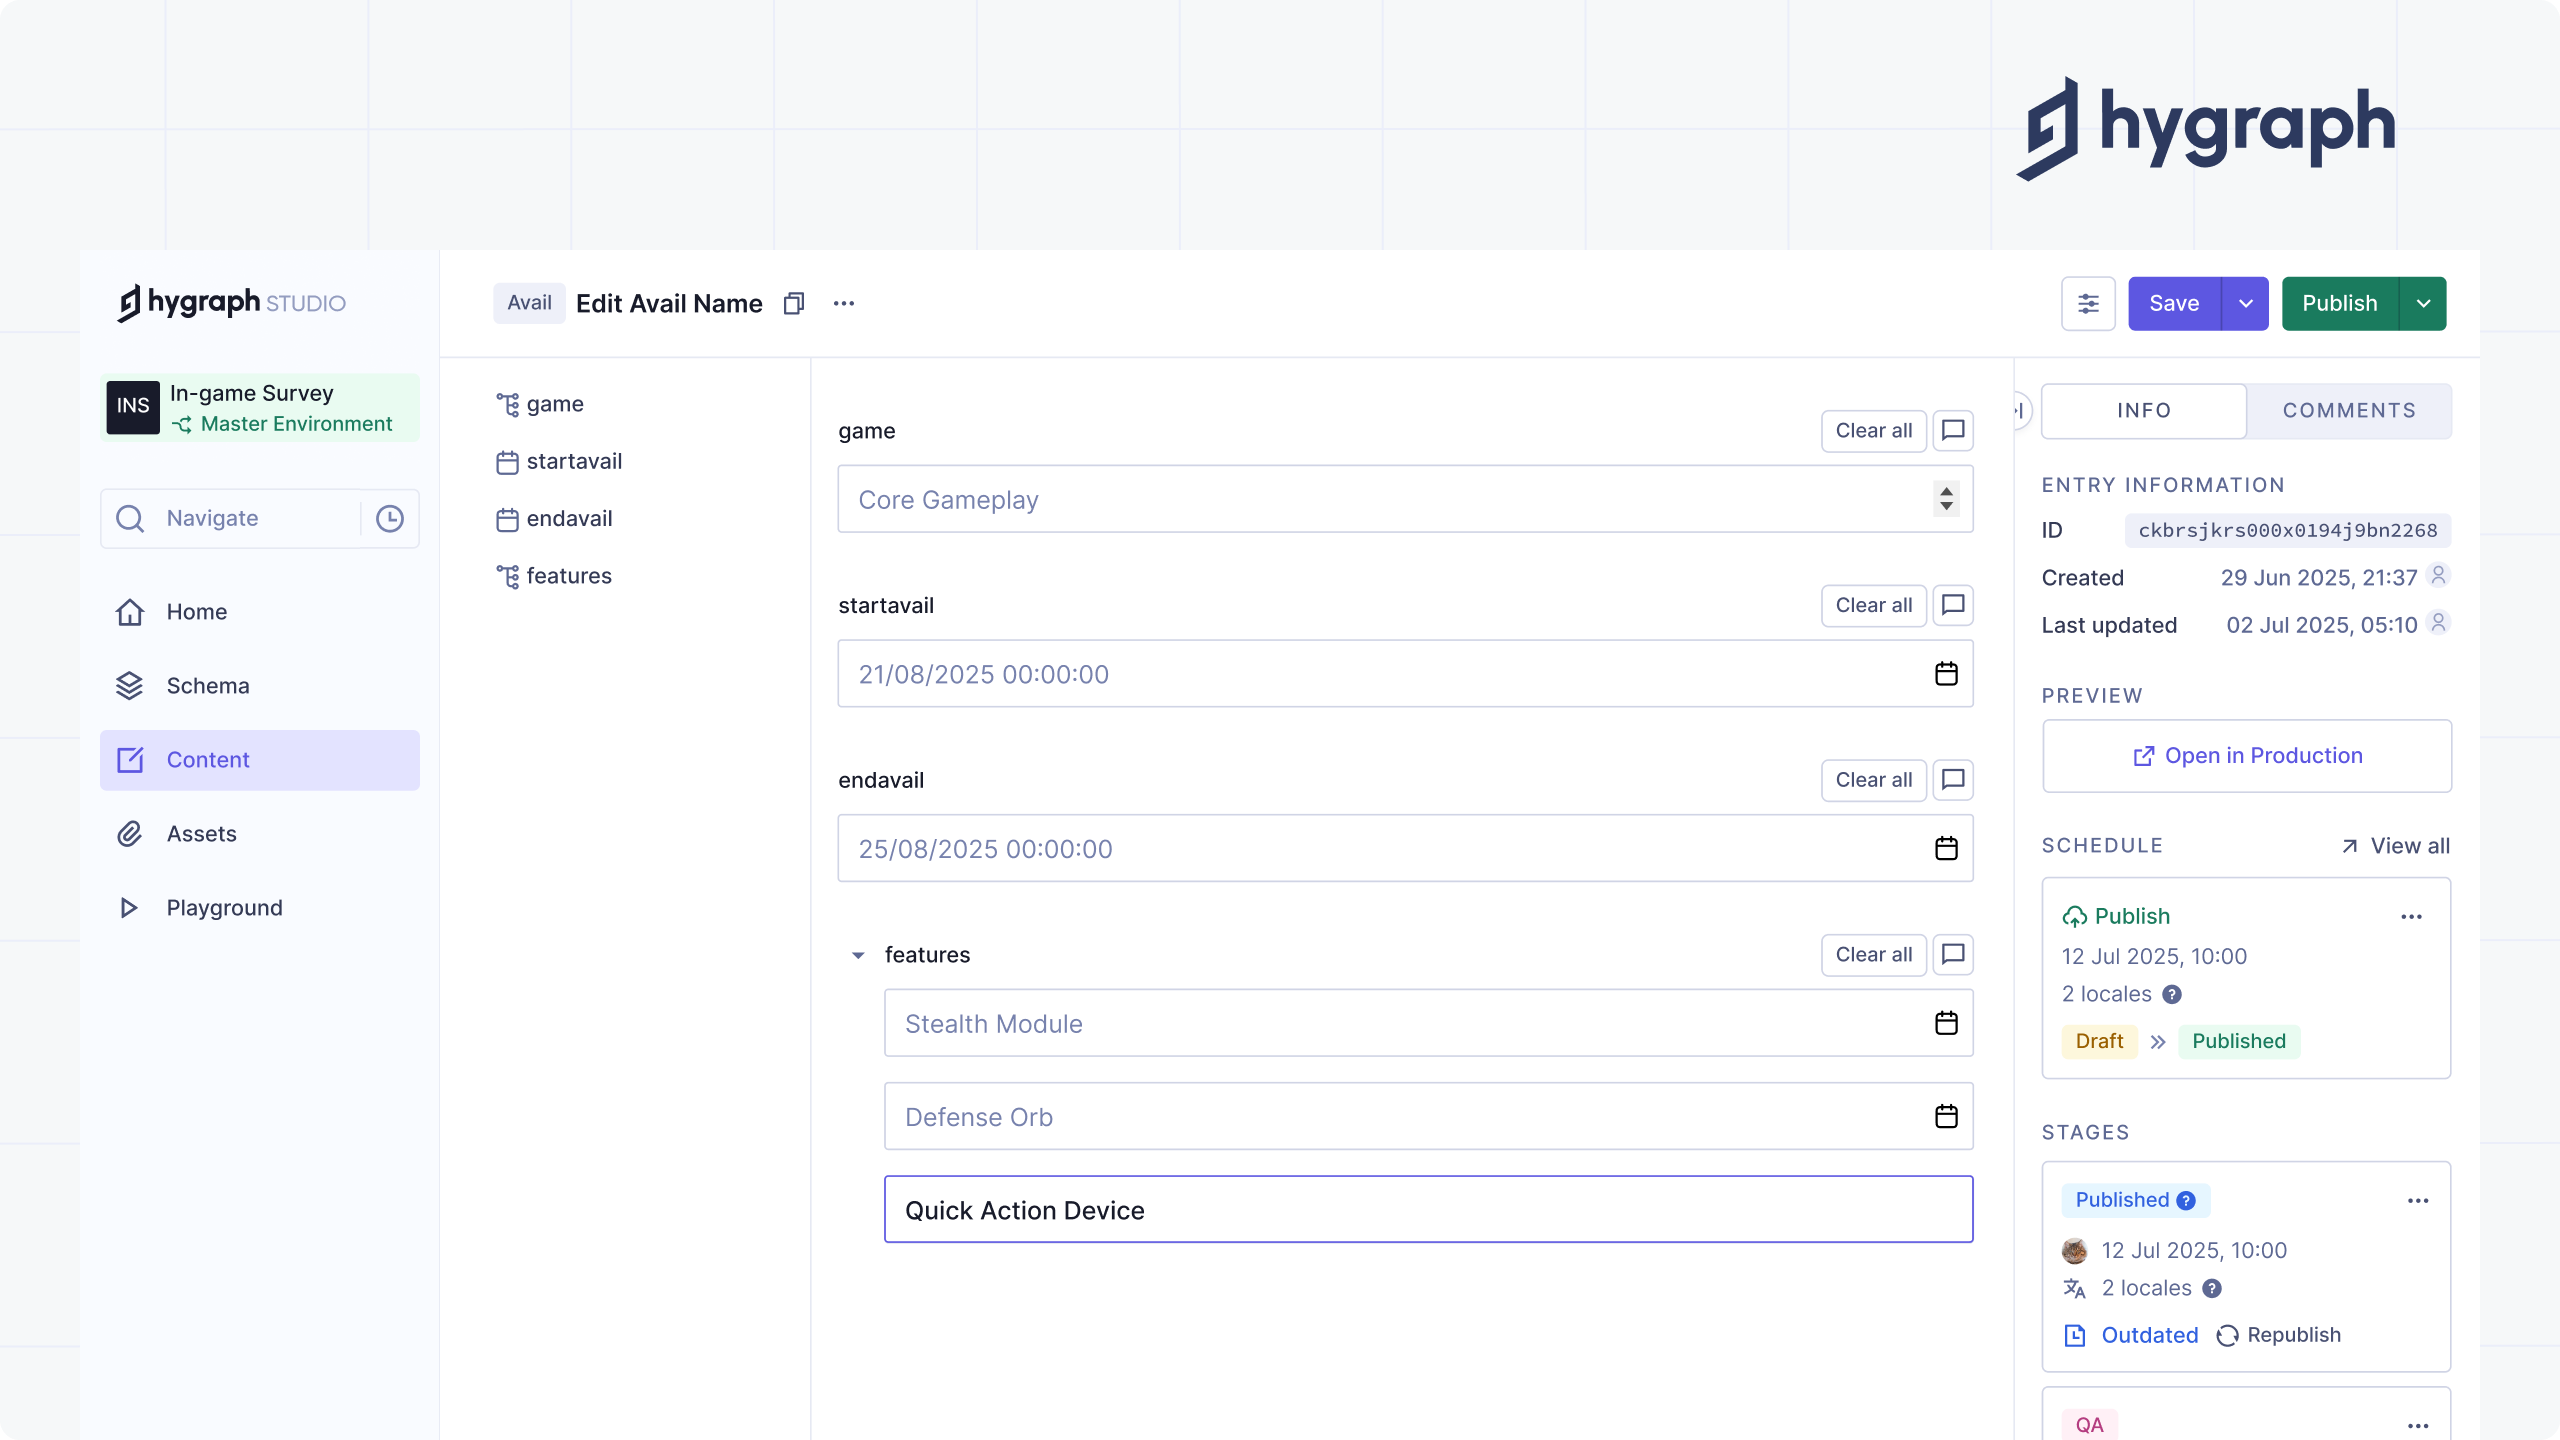Expand the Publish button dropdown arrow
Image resolution: width=2560 pixels, height=1440 pixels.
2423,303
